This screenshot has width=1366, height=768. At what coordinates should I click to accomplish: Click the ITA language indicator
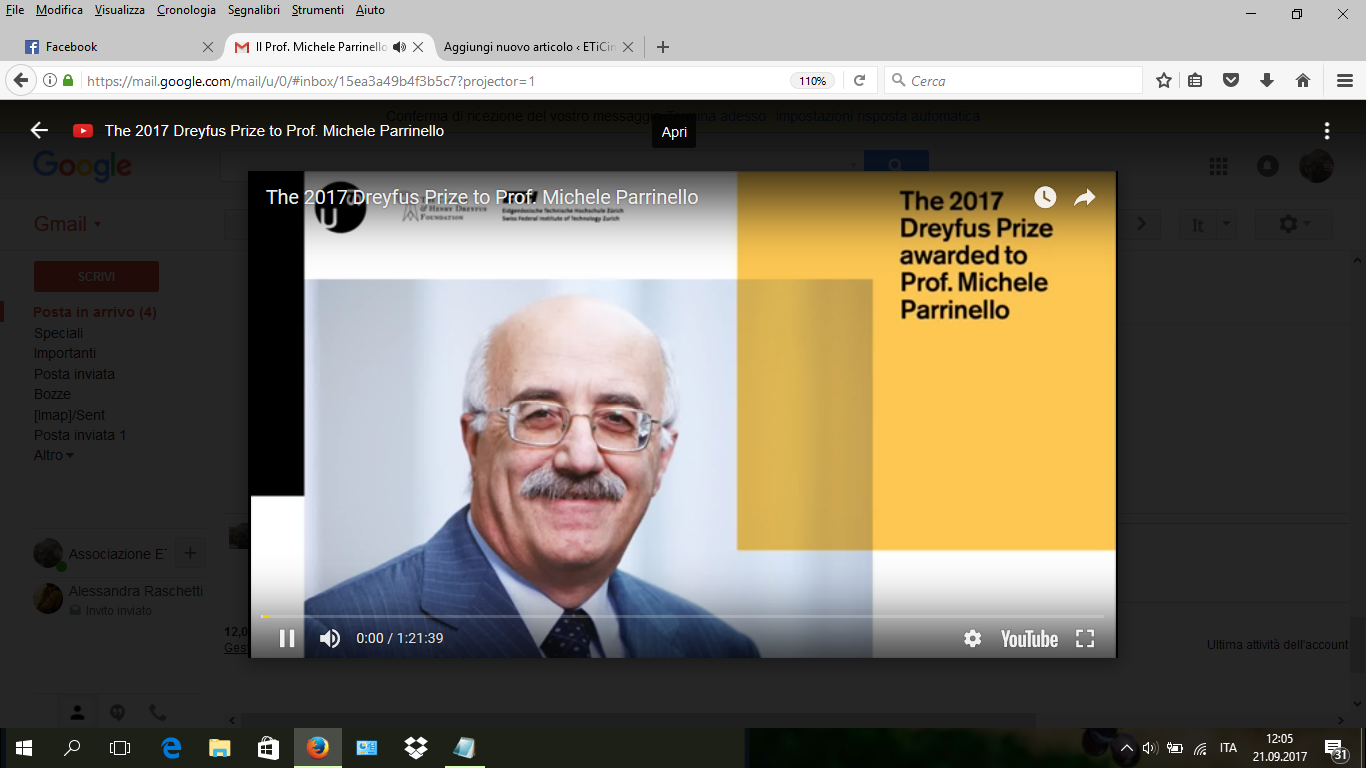tap(1228, 748)
